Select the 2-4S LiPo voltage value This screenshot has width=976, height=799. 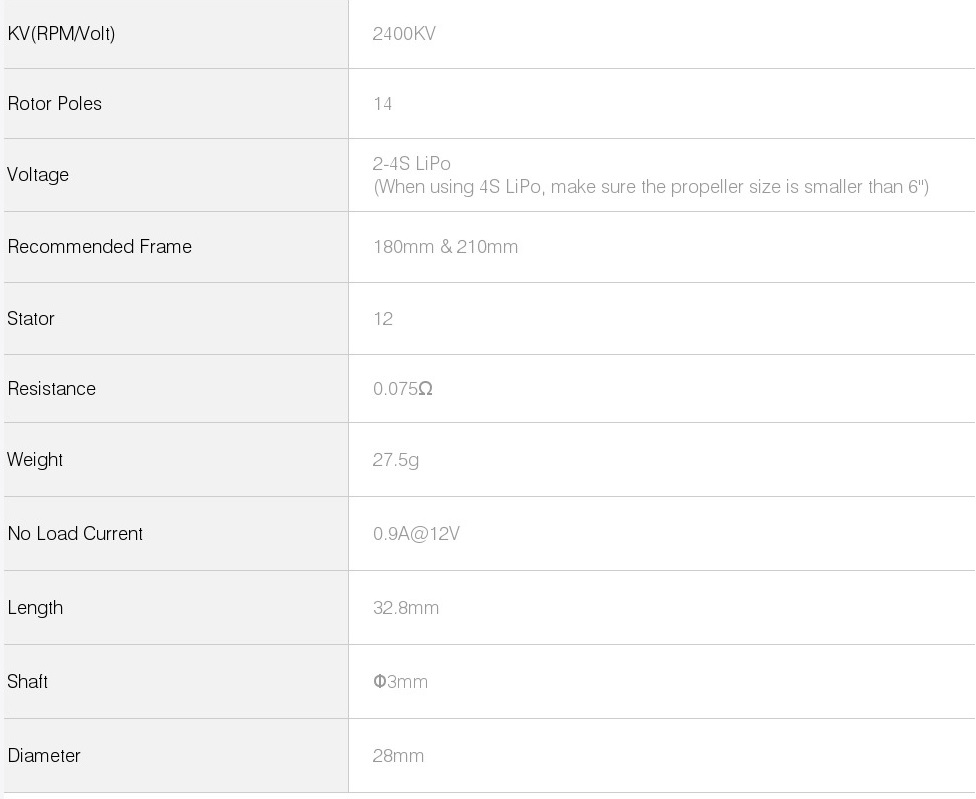[x=412, y=163]
